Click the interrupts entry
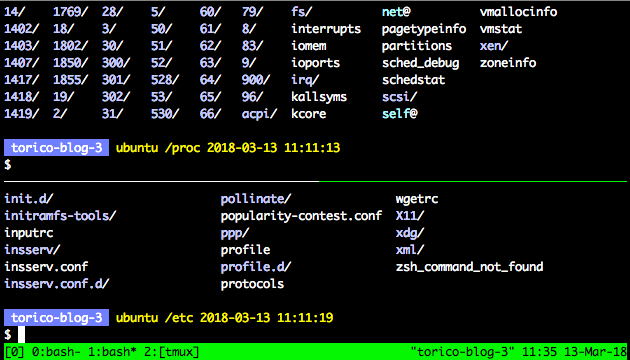The height and width of the screenshot is (360, 630). 326,29
